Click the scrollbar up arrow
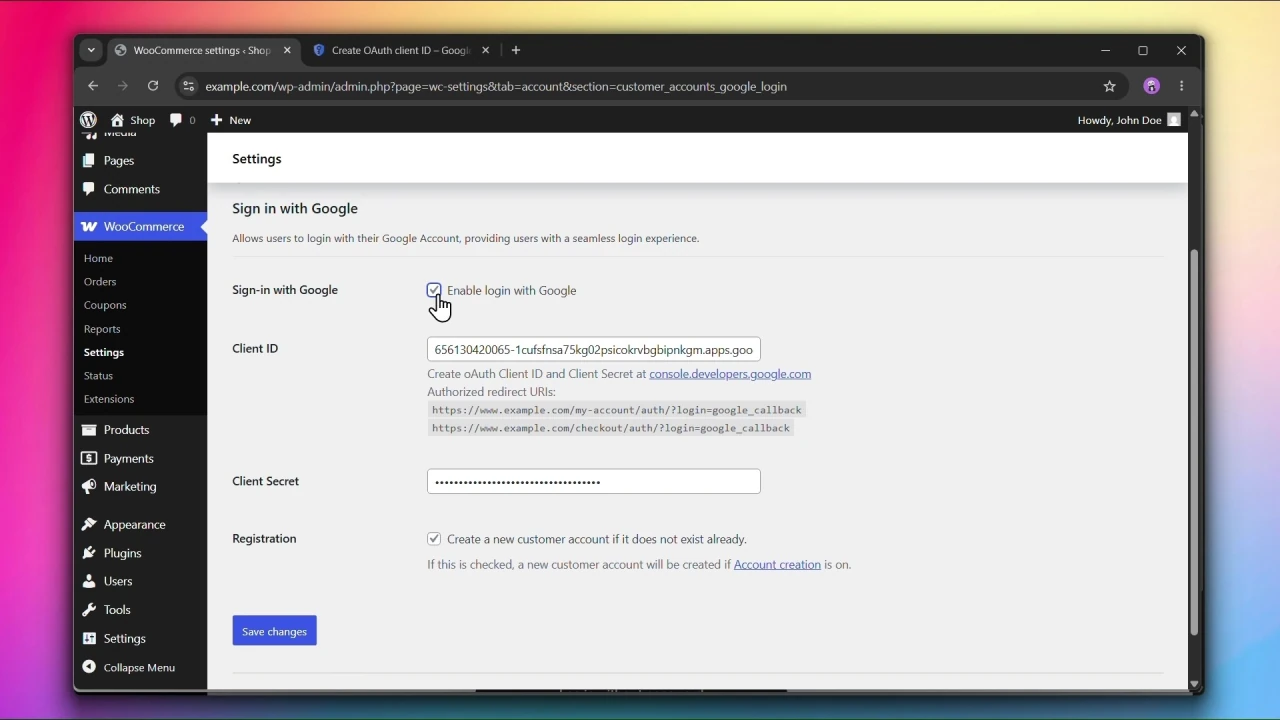 1194,114
